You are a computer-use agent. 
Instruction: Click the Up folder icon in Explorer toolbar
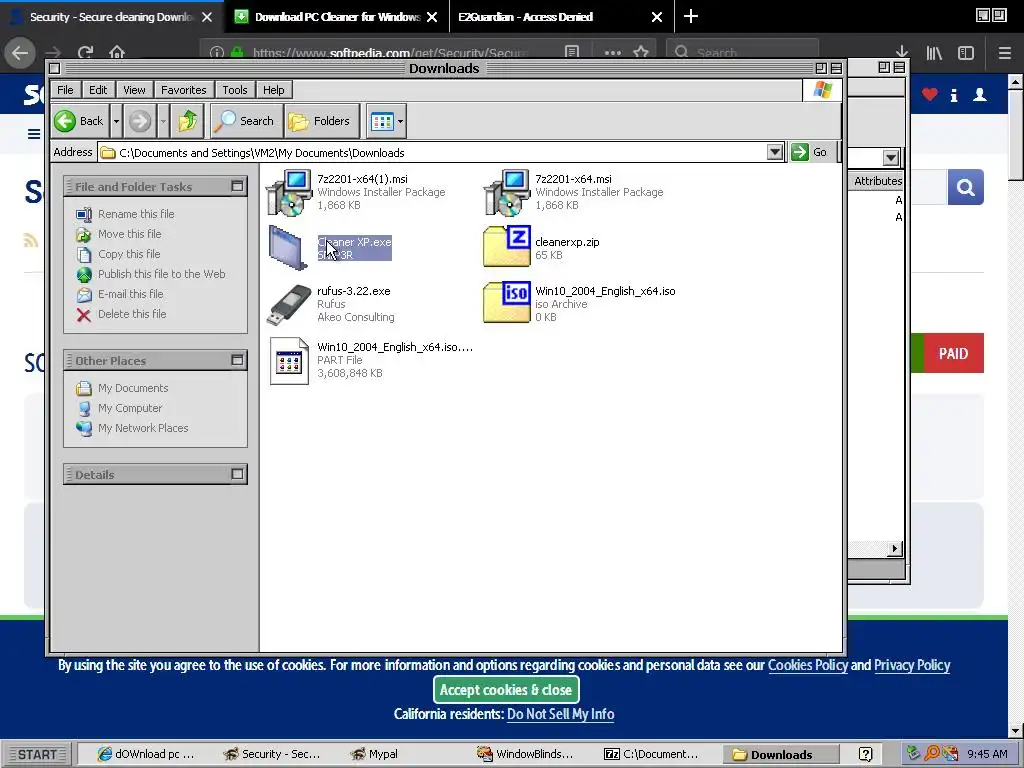(x=187, y=121)
